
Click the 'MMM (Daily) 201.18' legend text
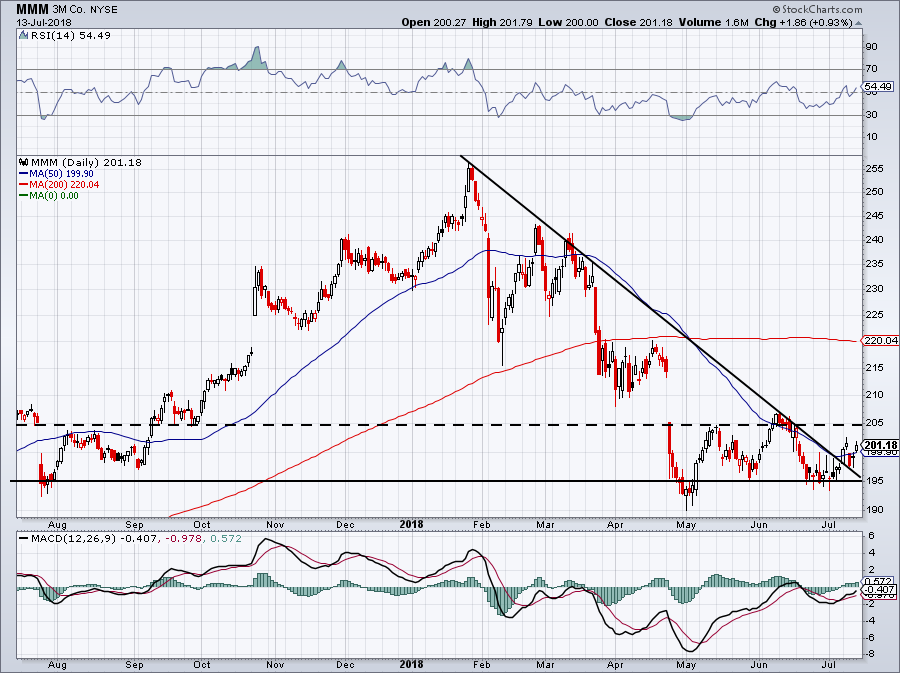pyautogui.click(x=87, y=162)
